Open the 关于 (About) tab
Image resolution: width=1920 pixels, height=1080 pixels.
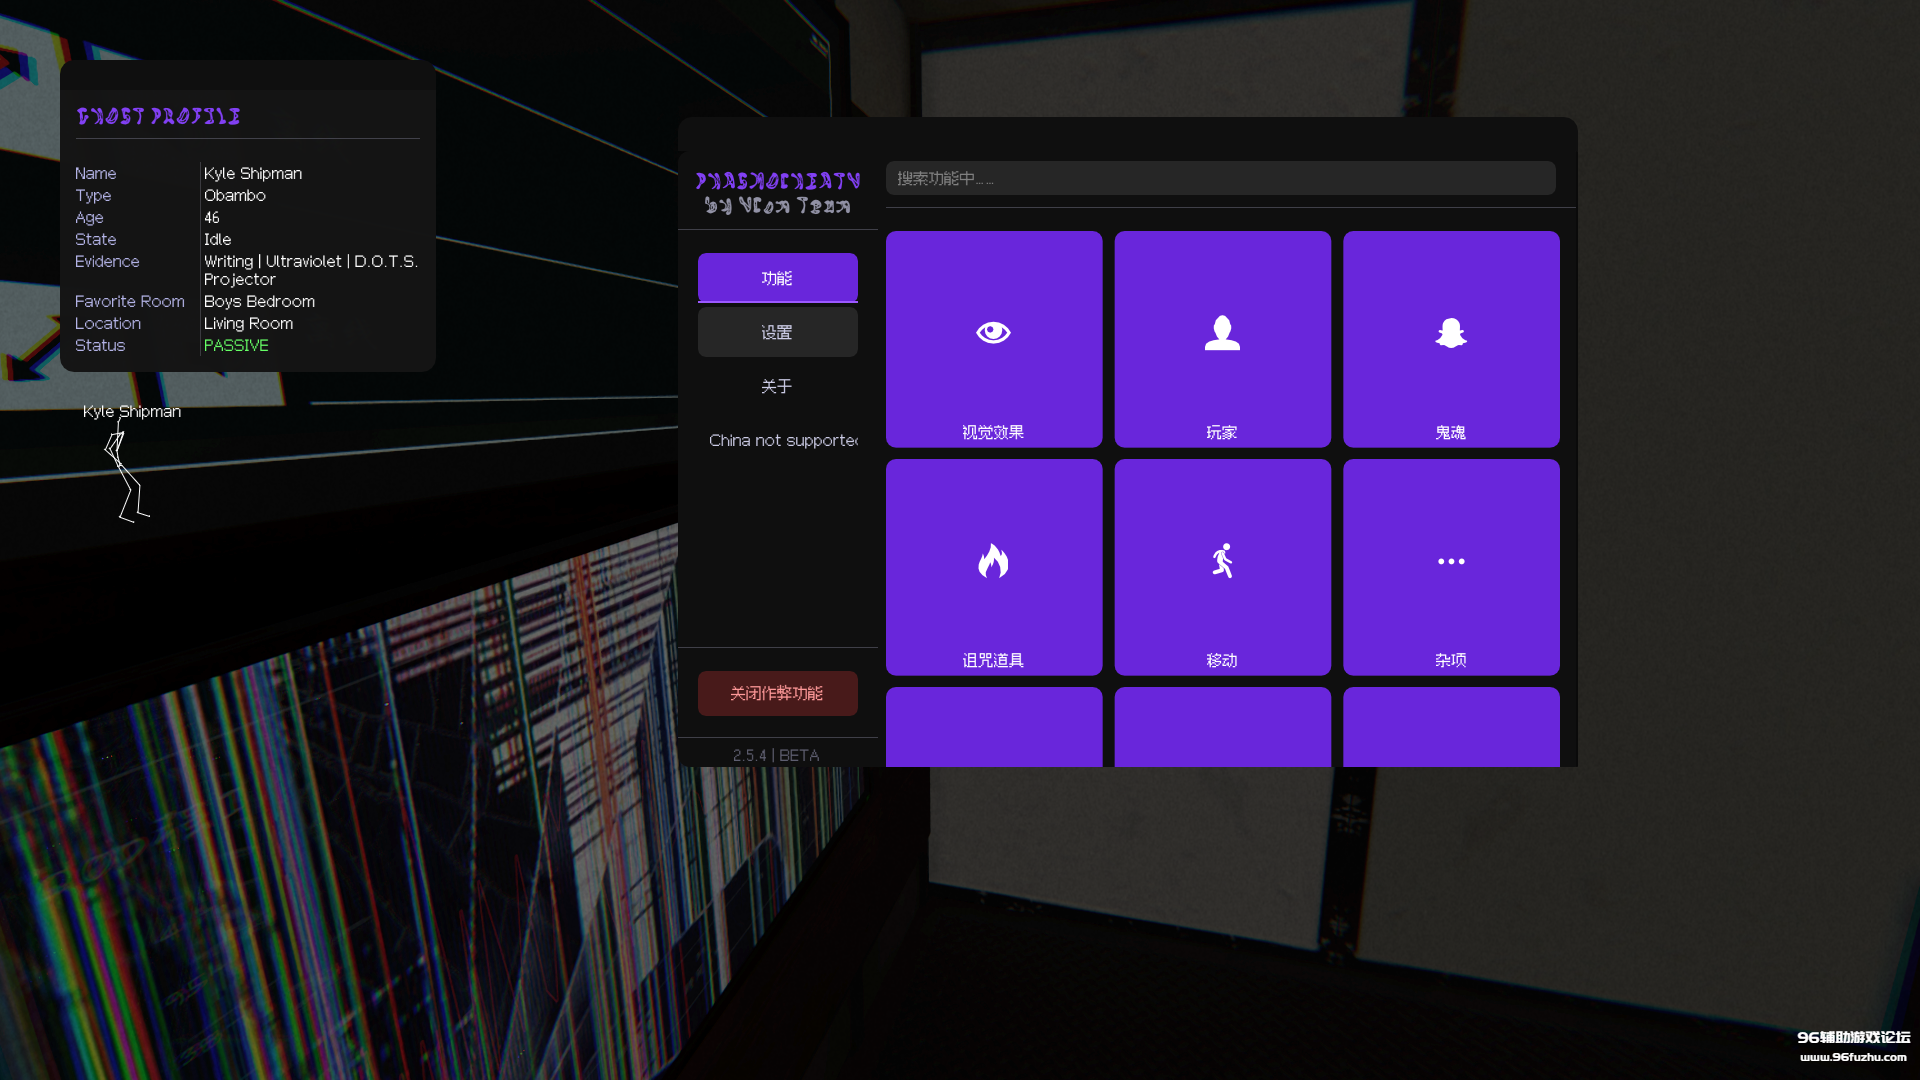[777, 386]
